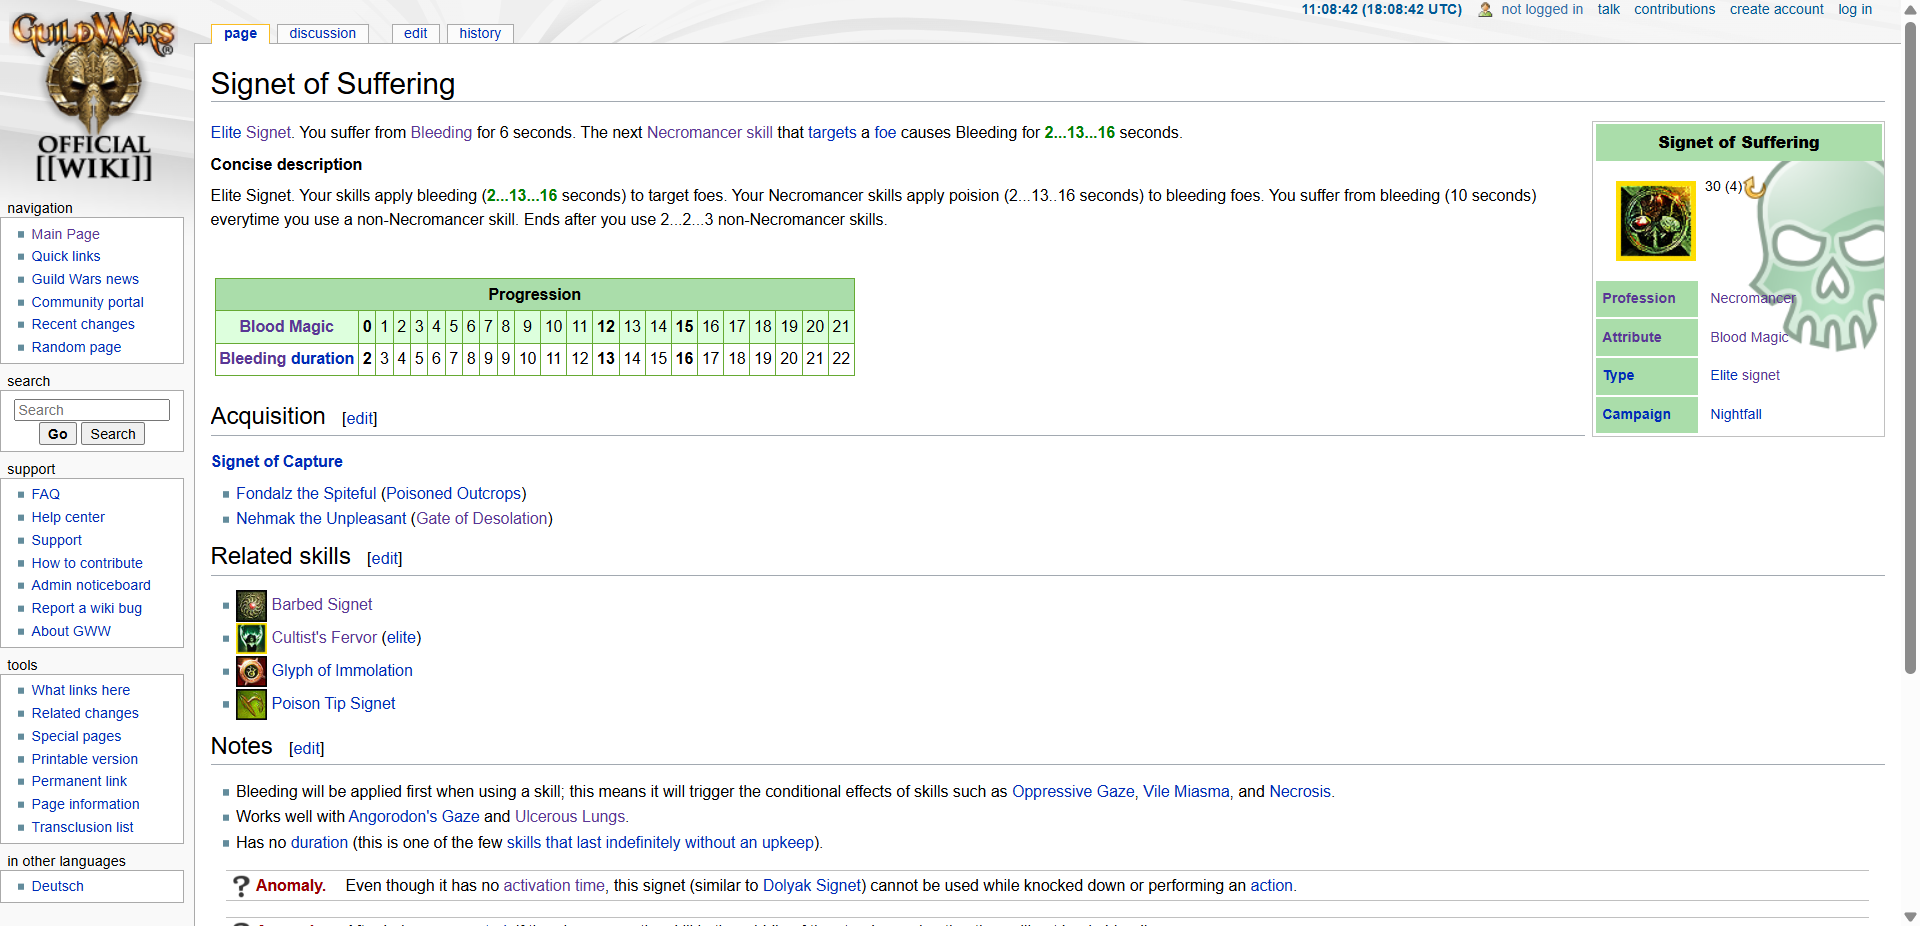Screen dimensions: 1920x926
Task: Open Quick links in the sidebar
Action: [66, 256]
